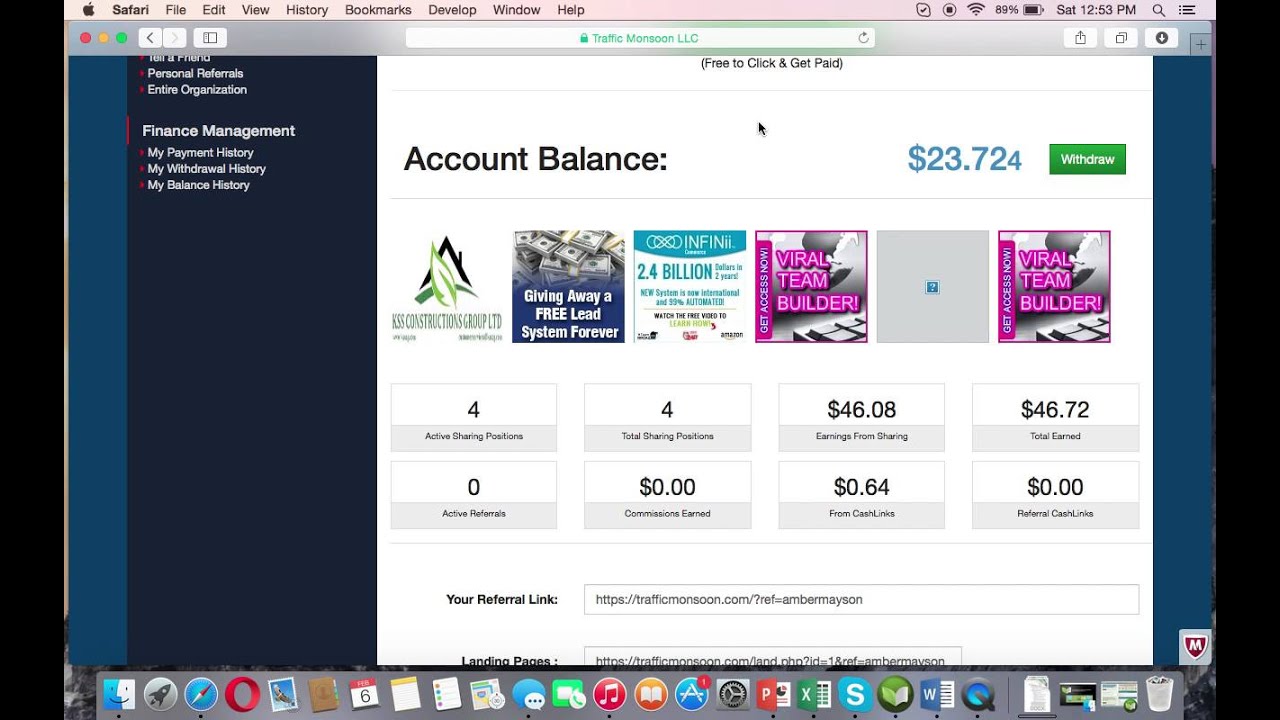Open the View menu
The image size is (1280, 720).
pyautogui.click(x=256, y=10)
